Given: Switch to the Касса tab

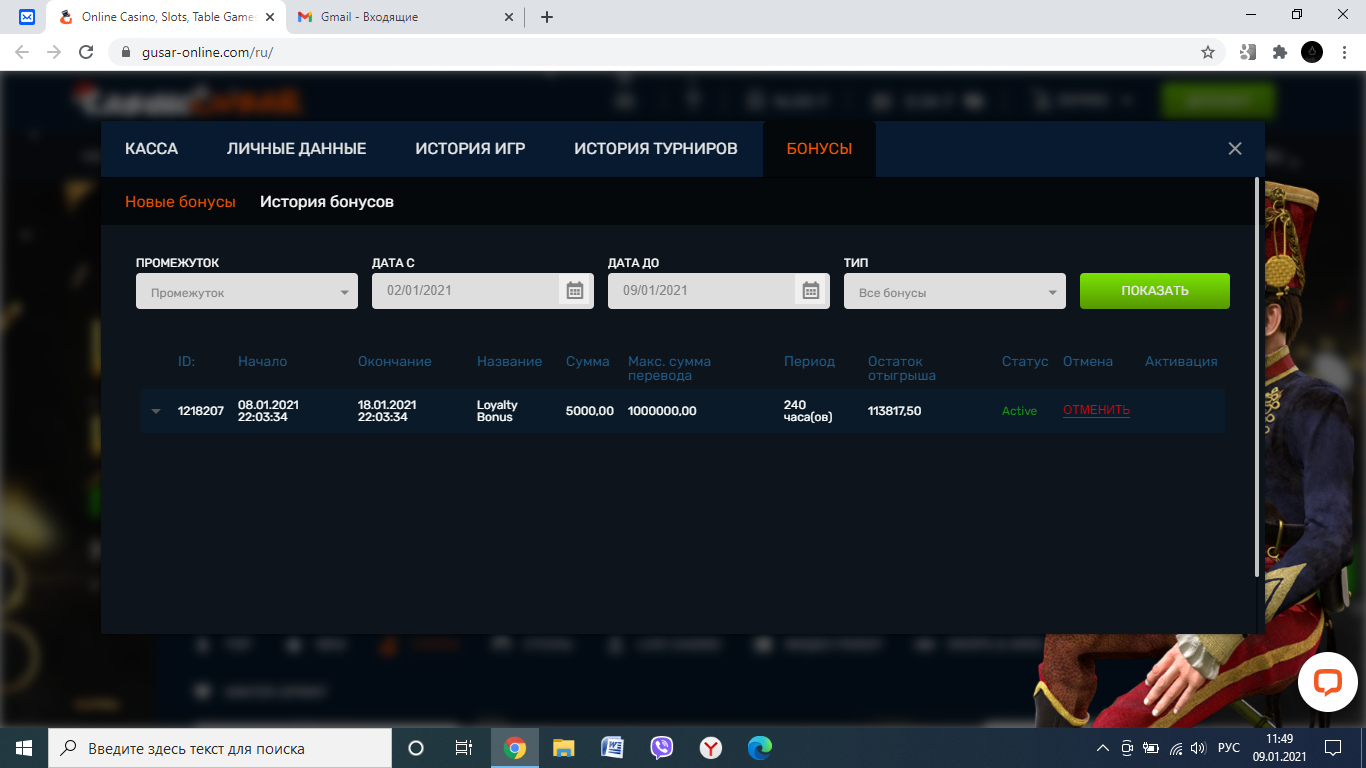Looking at the screenshot, I should pos(151,149).
